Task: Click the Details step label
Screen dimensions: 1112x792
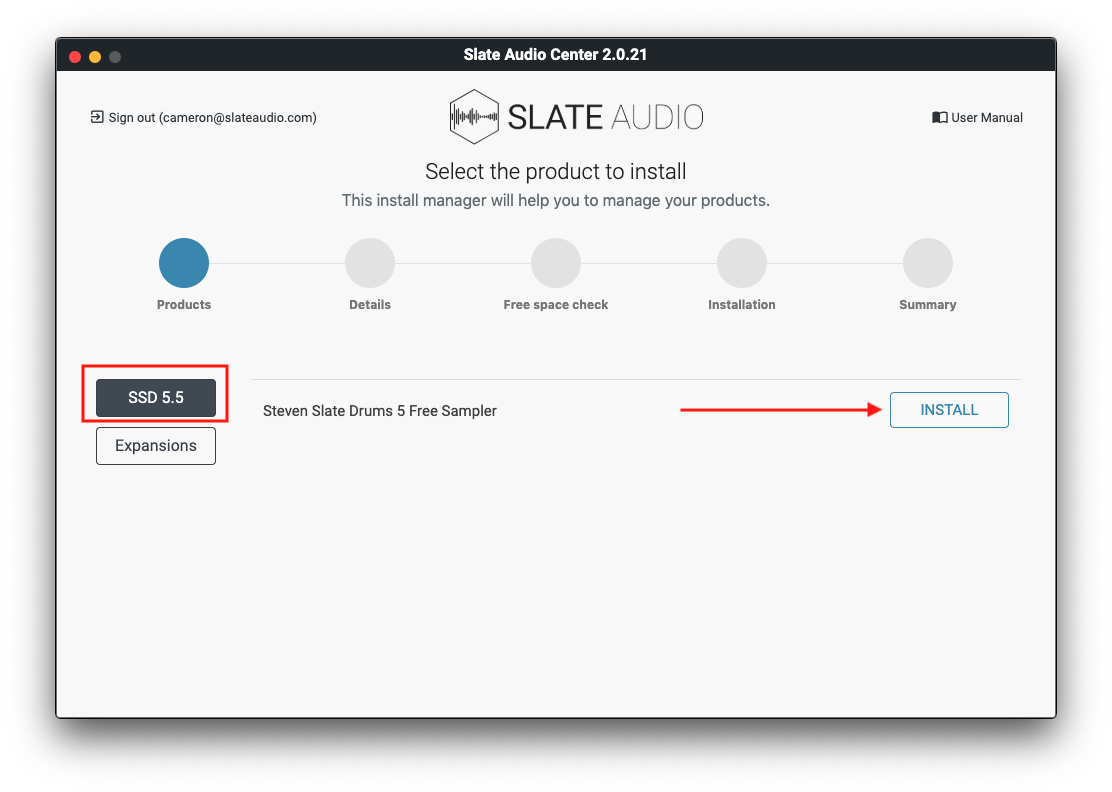Action: 370,305
